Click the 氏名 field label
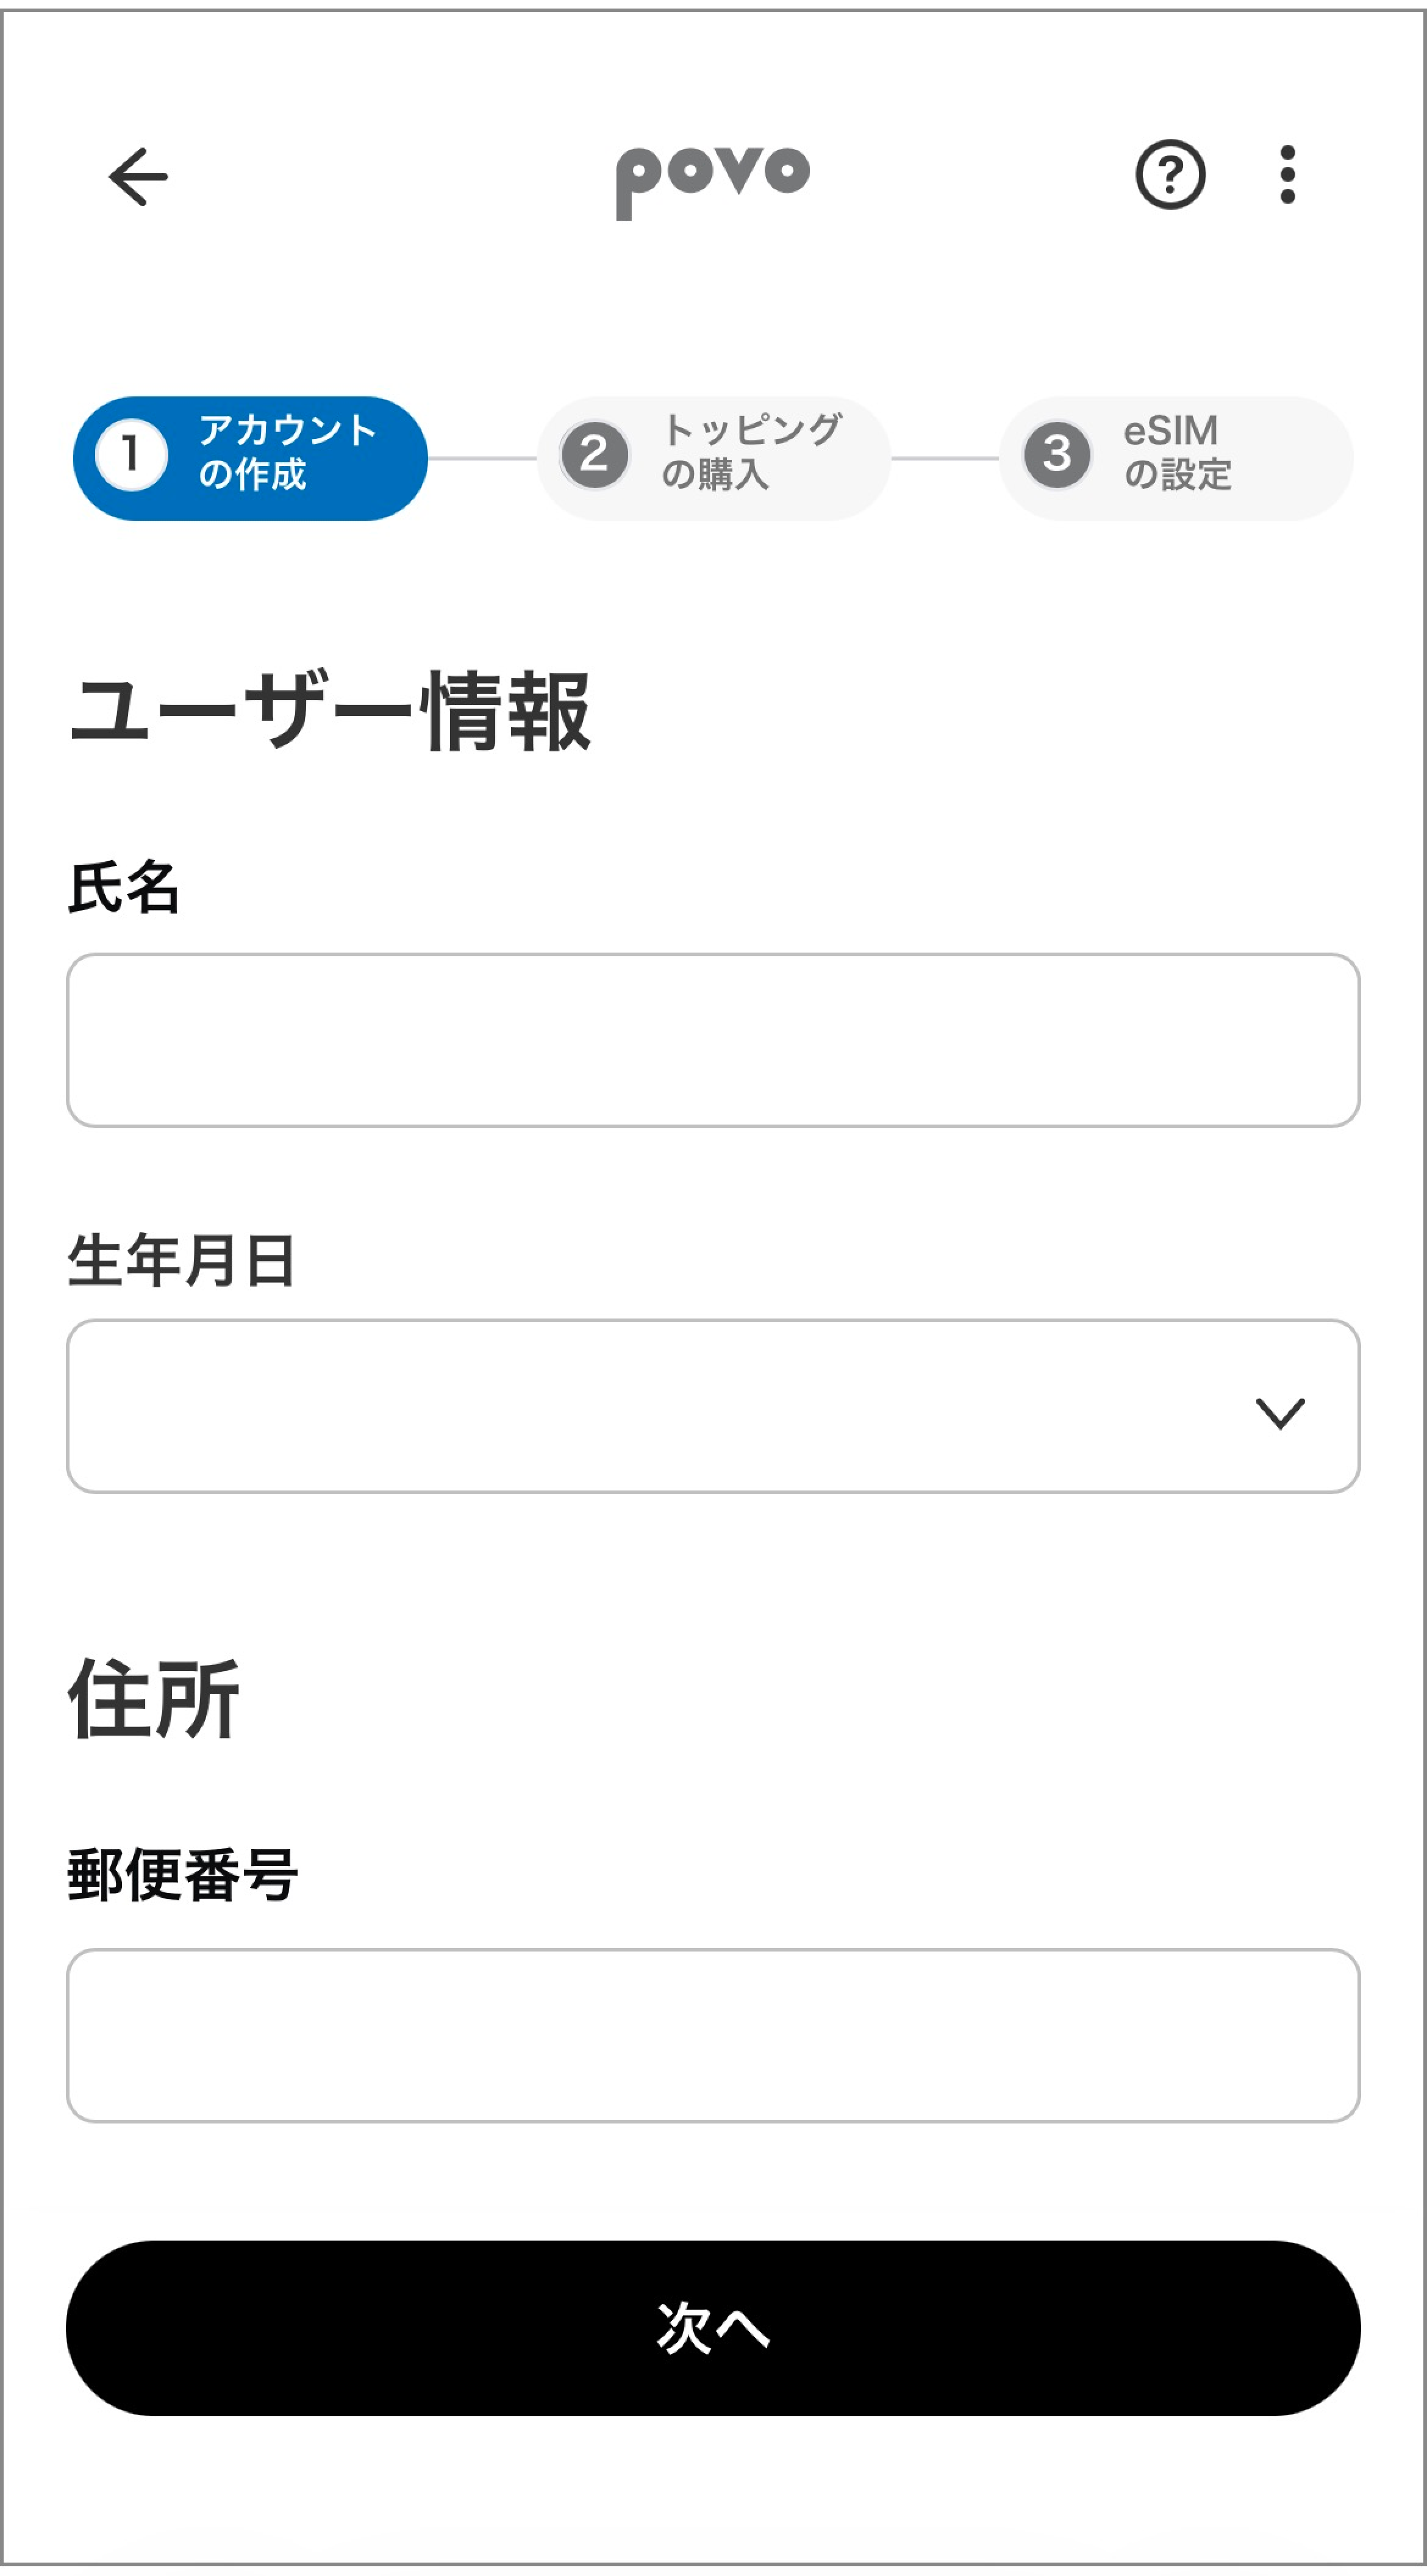 coord(124,887)
